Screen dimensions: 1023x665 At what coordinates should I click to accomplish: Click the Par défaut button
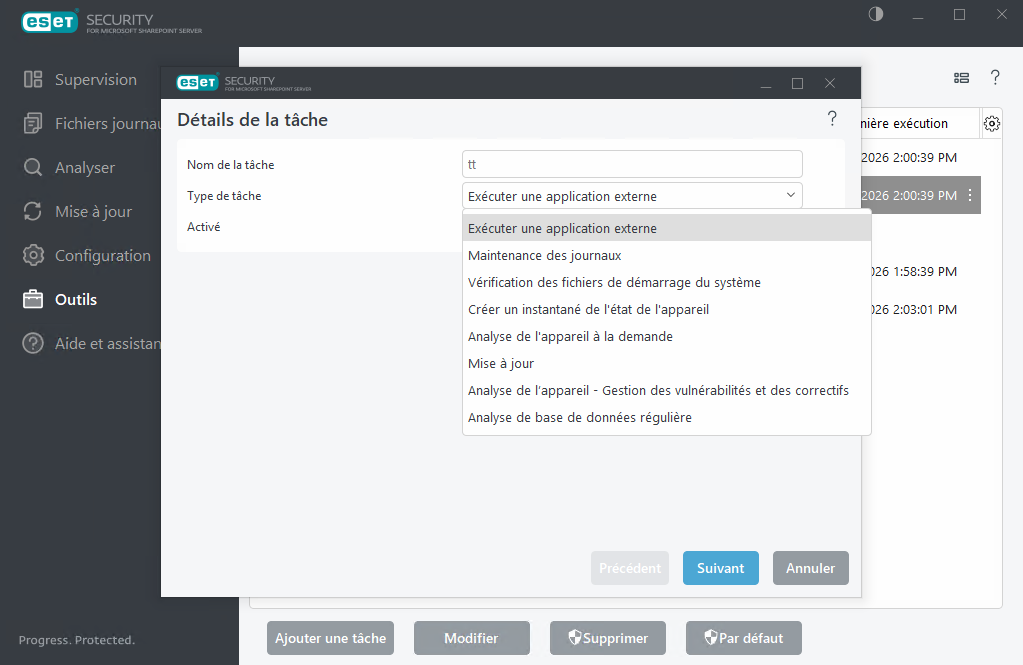[743, 638]
